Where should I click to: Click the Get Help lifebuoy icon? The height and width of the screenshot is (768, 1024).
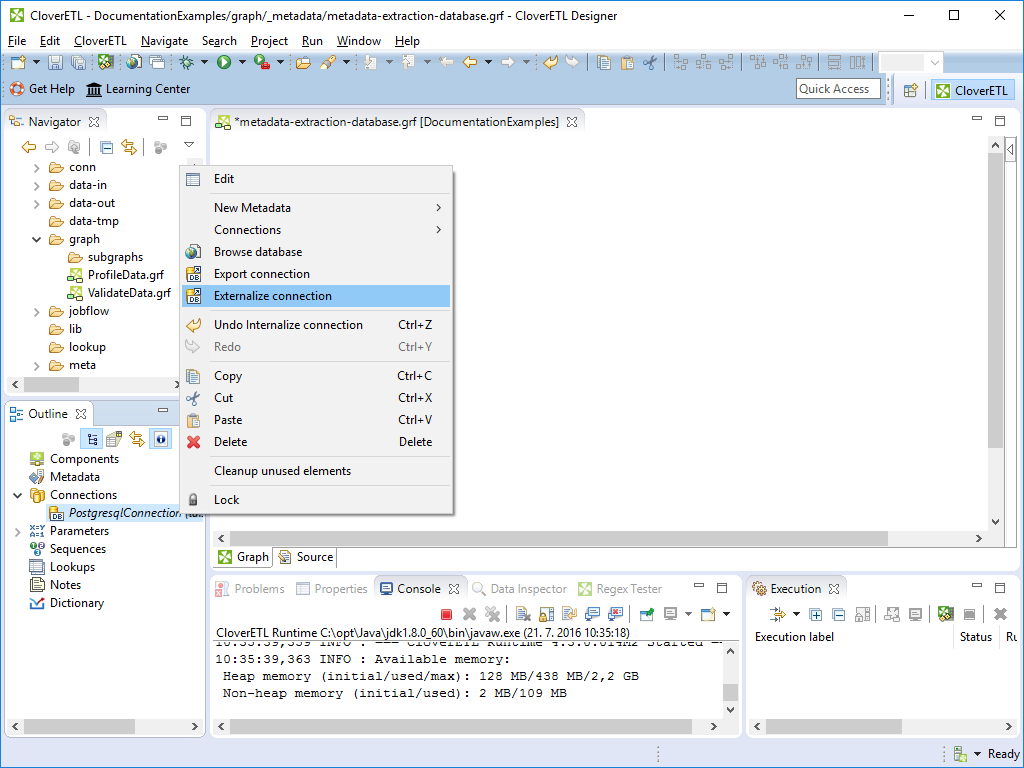click(x=17, y=89)
